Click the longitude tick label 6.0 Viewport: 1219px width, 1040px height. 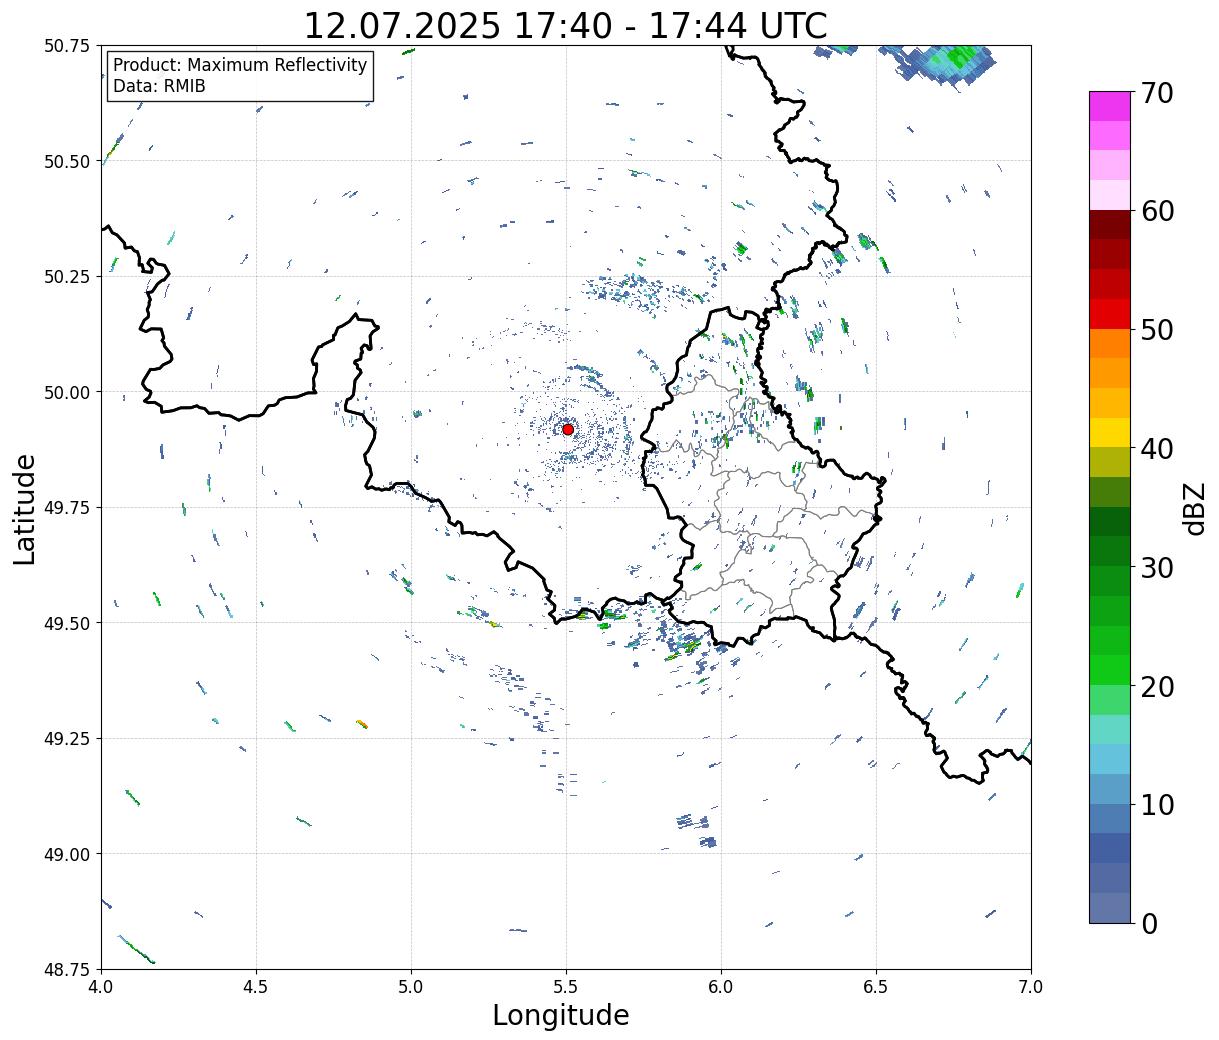(721, 987)
